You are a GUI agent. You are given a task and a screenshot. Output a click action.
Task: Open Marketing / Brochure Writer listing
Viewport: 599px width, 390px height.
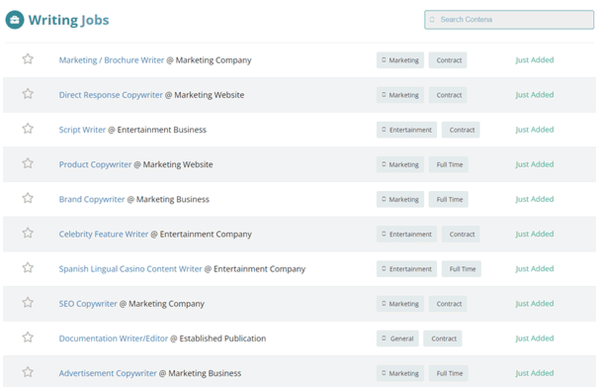[111, 60]
